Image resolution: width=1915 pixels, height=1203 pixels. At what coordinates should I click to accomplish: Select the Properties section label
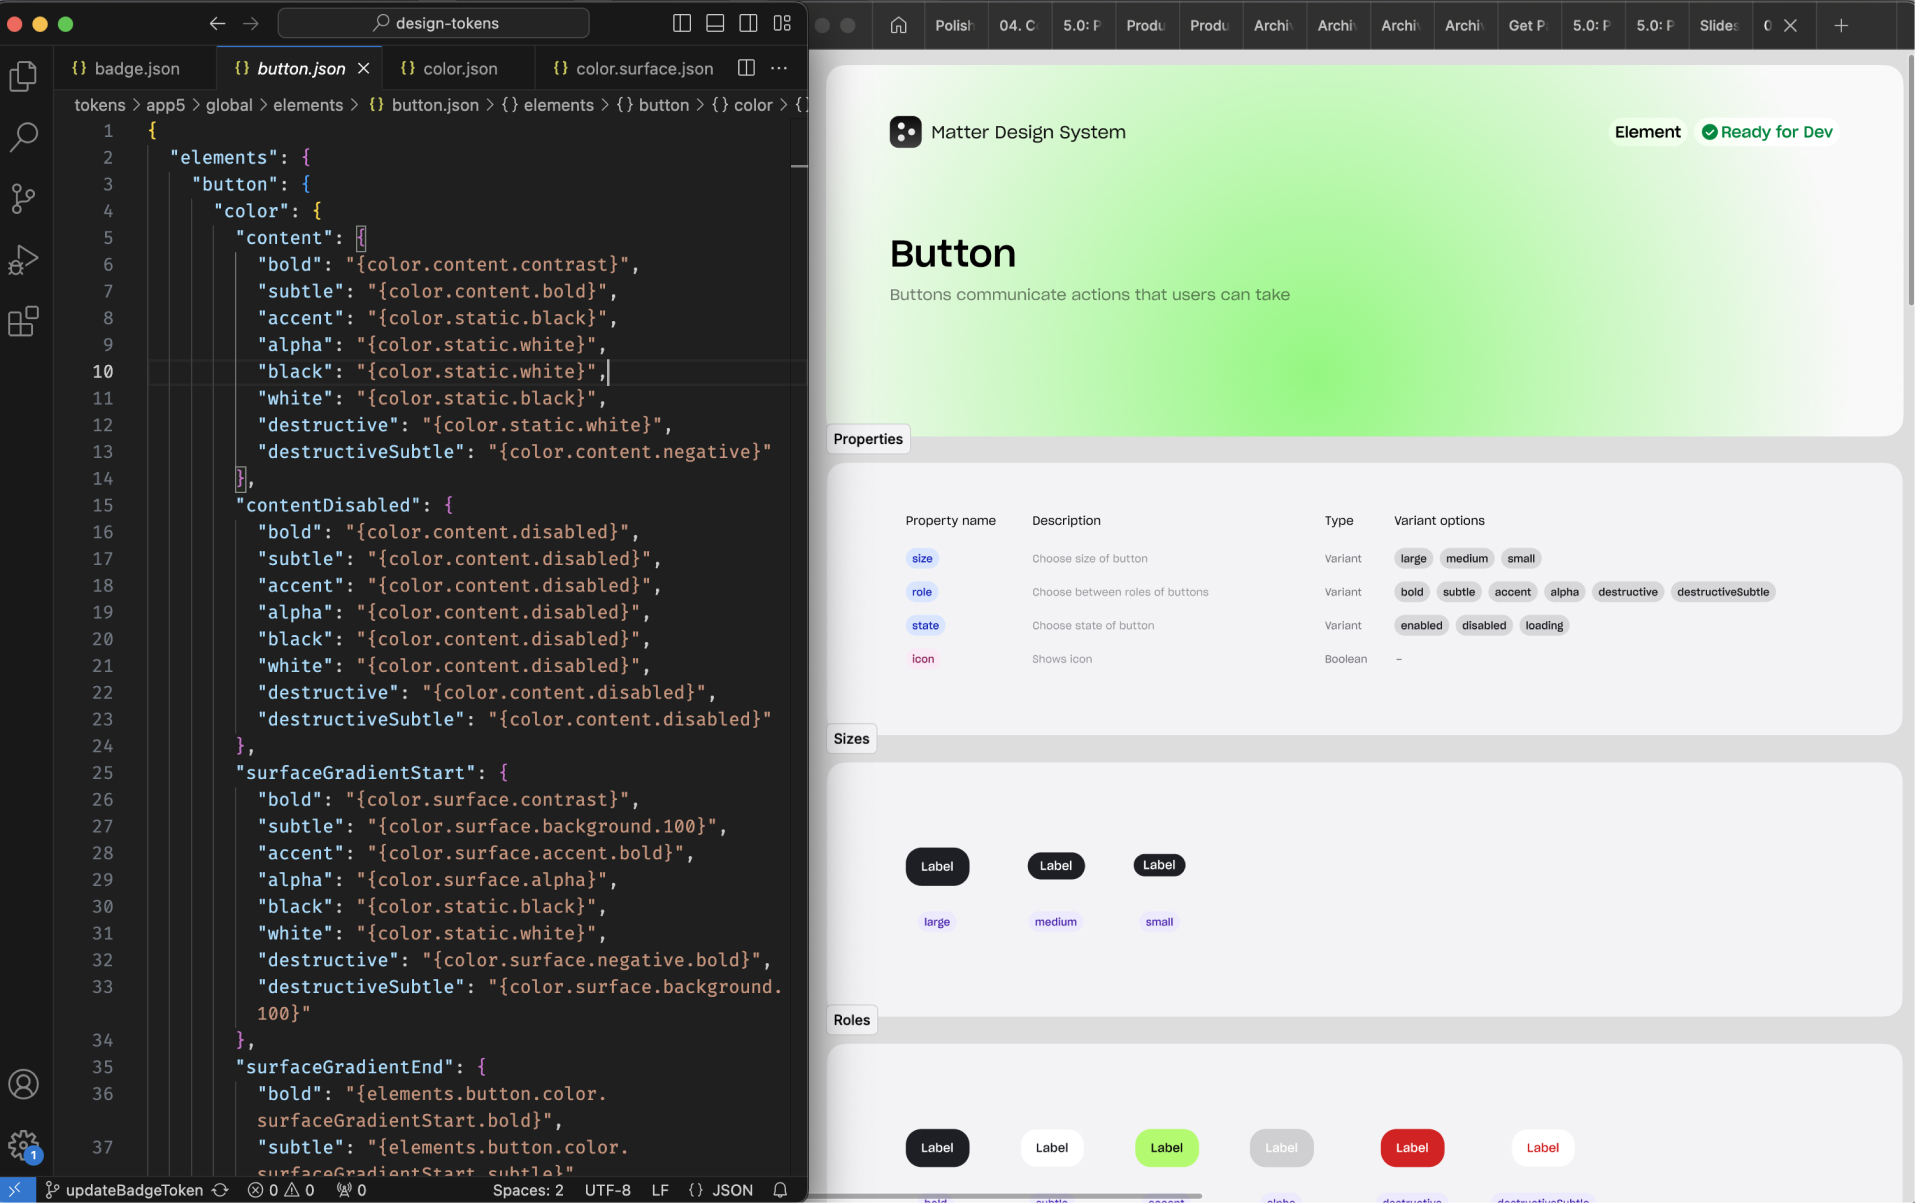[868, 439]
